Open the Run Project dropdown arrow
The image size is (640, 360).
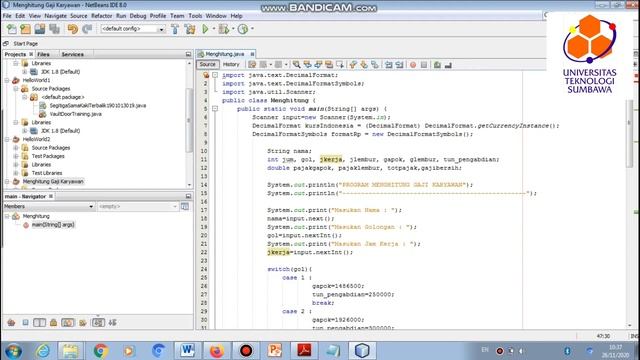pos(213,29)
